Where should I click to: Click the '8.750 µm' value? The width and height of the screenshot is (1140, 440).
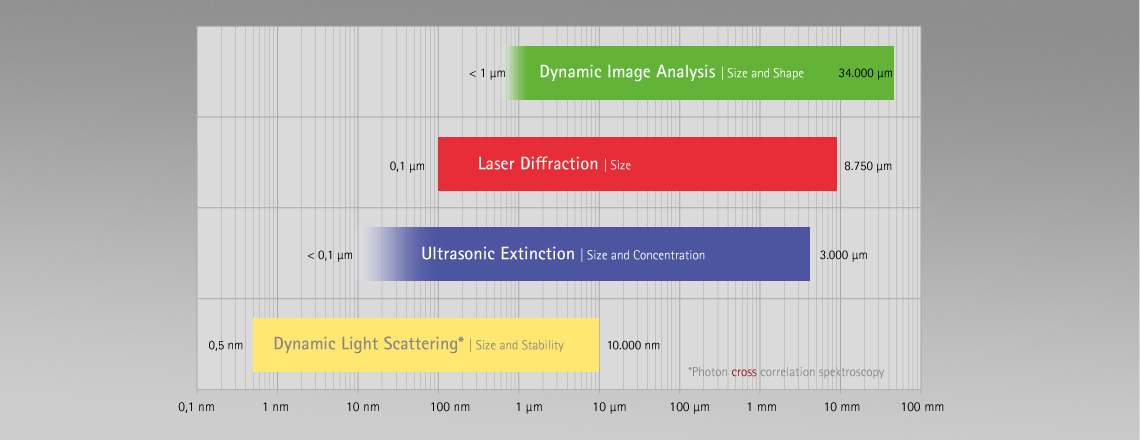(x=867, y=166)
